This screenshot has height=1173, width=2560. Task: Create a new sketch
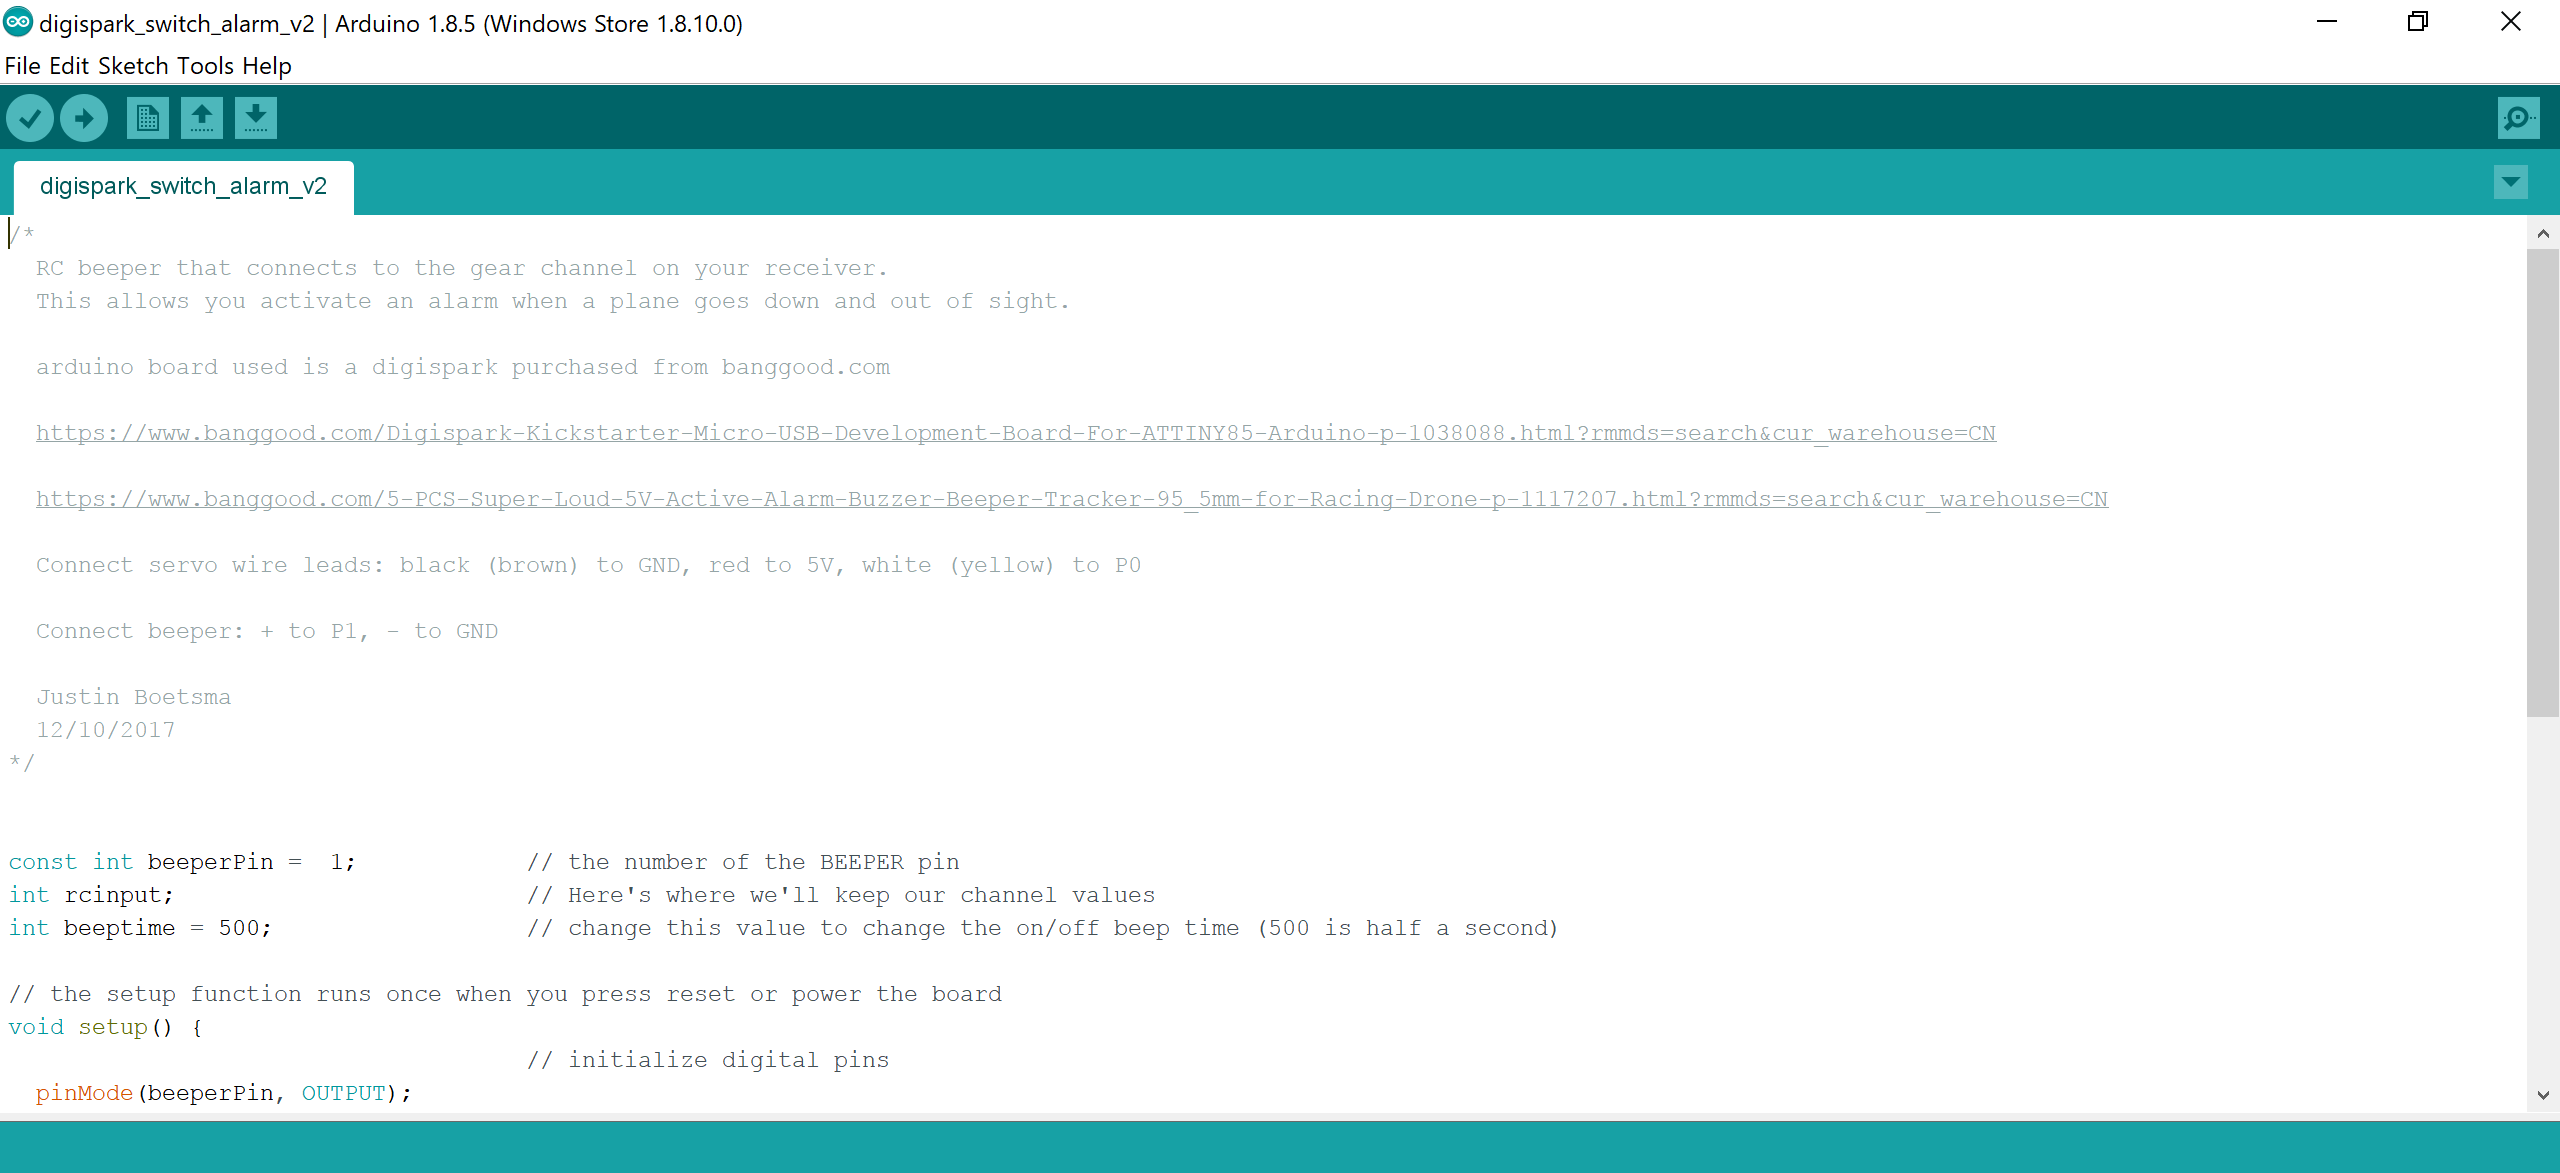click(146, 117)
